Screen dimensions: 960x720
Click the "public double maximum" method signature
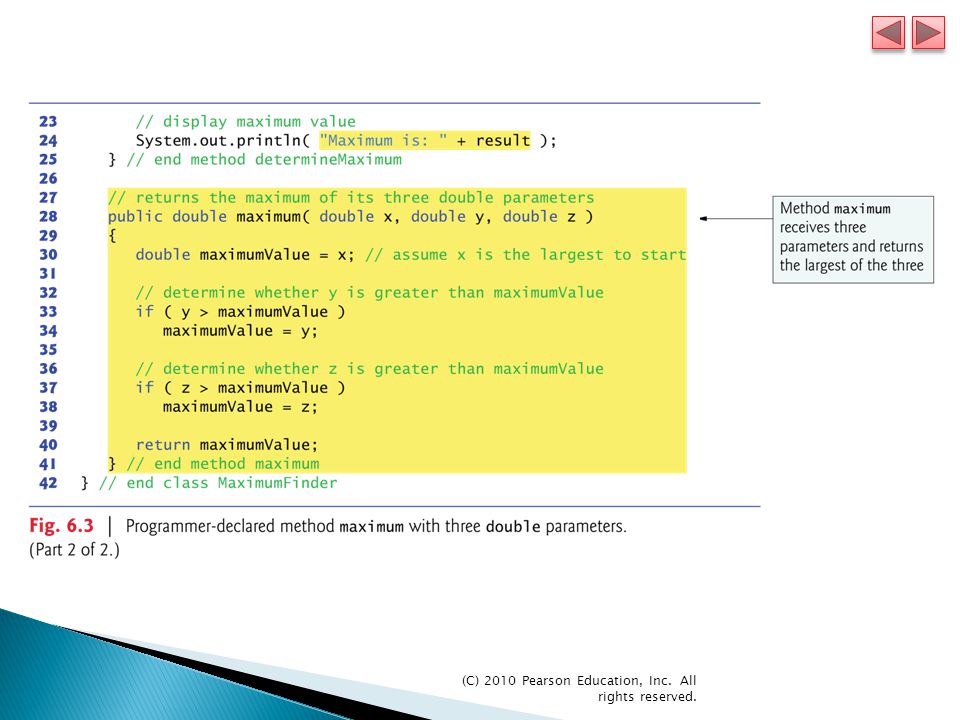click(350, 217)
